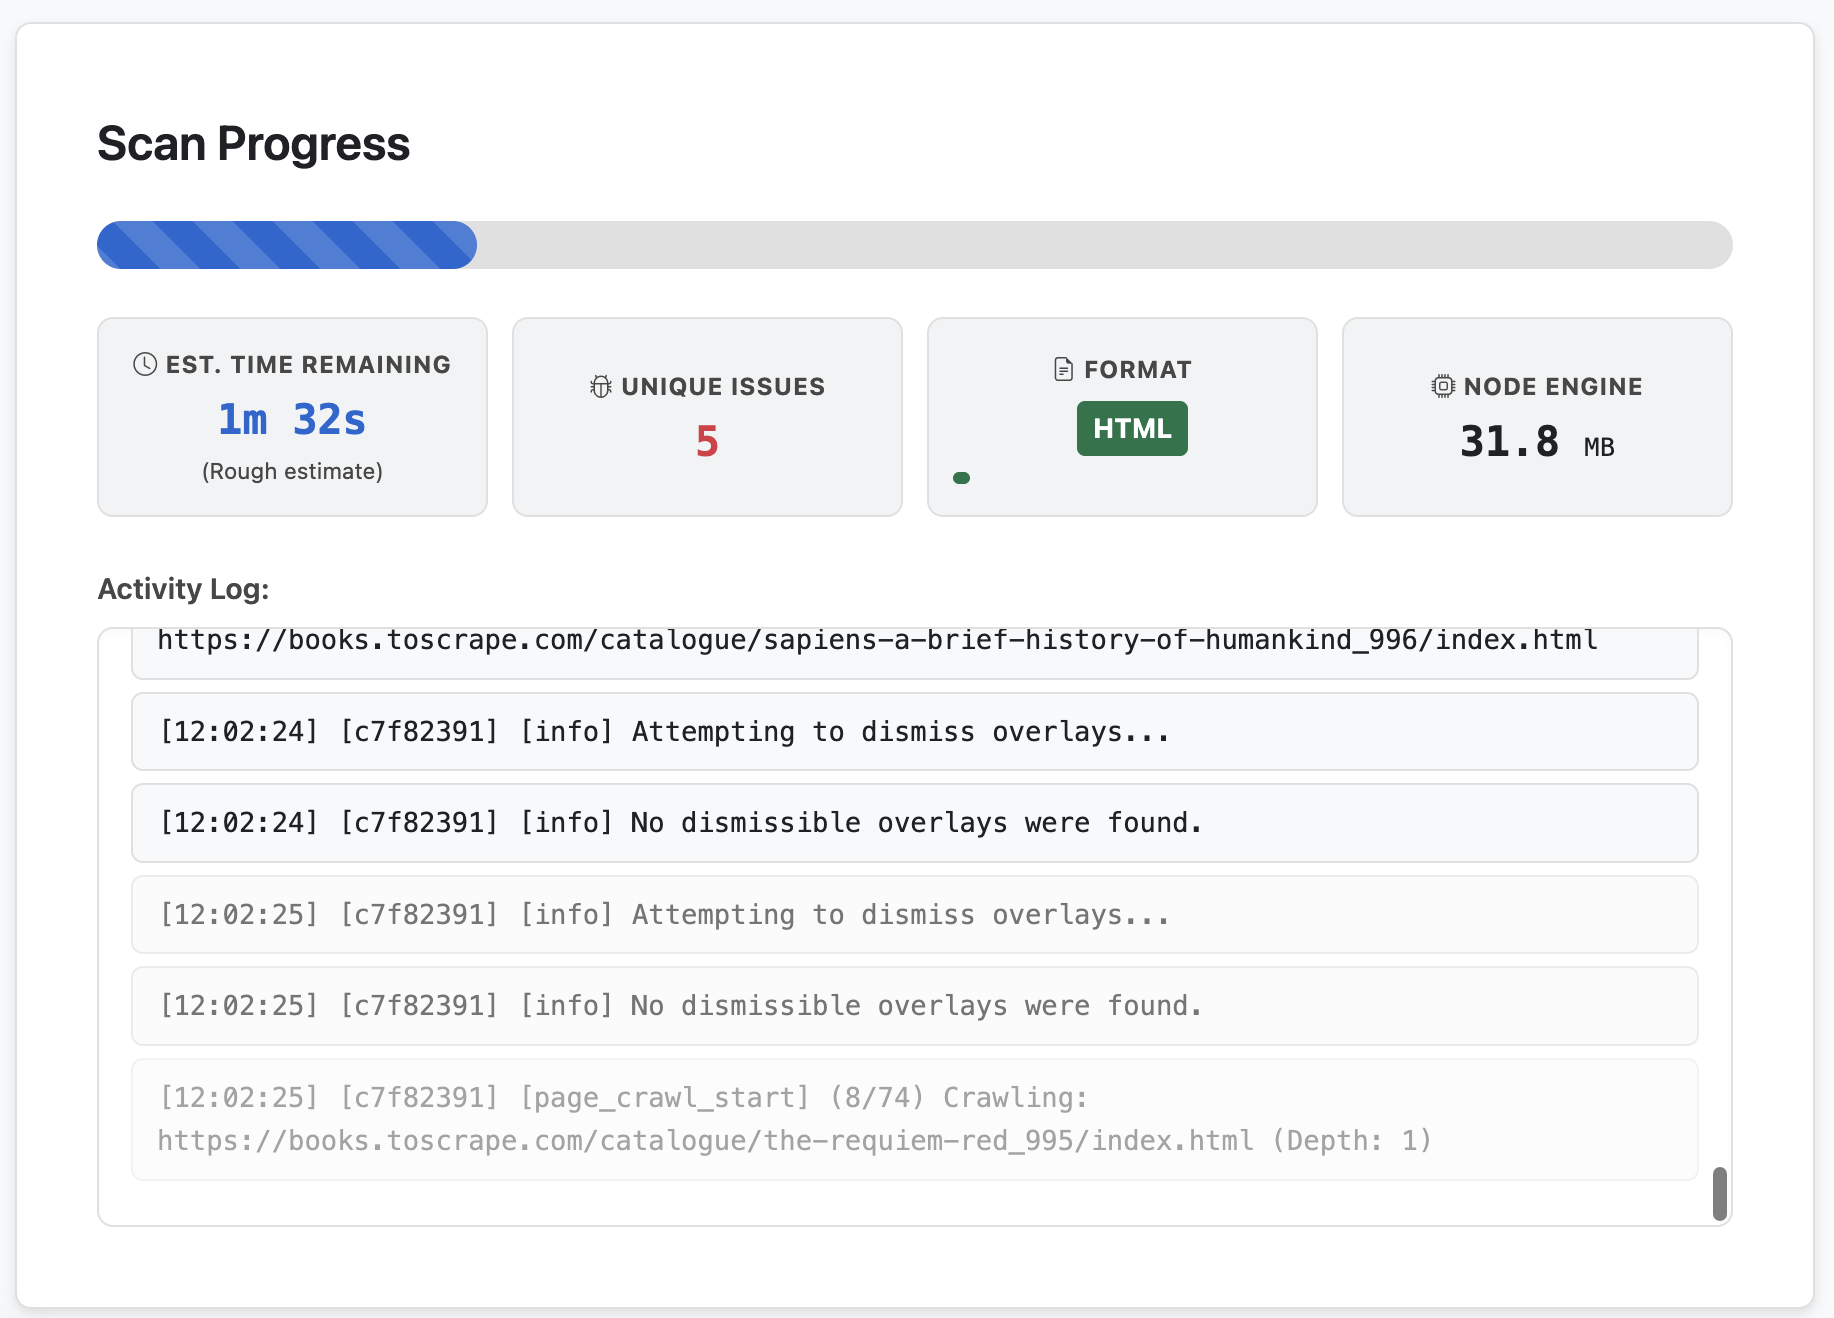Select the 12:02:24 No dismissible overlays entry
This screenshot has width=1834, height=1318.
(x=915, y=823)
